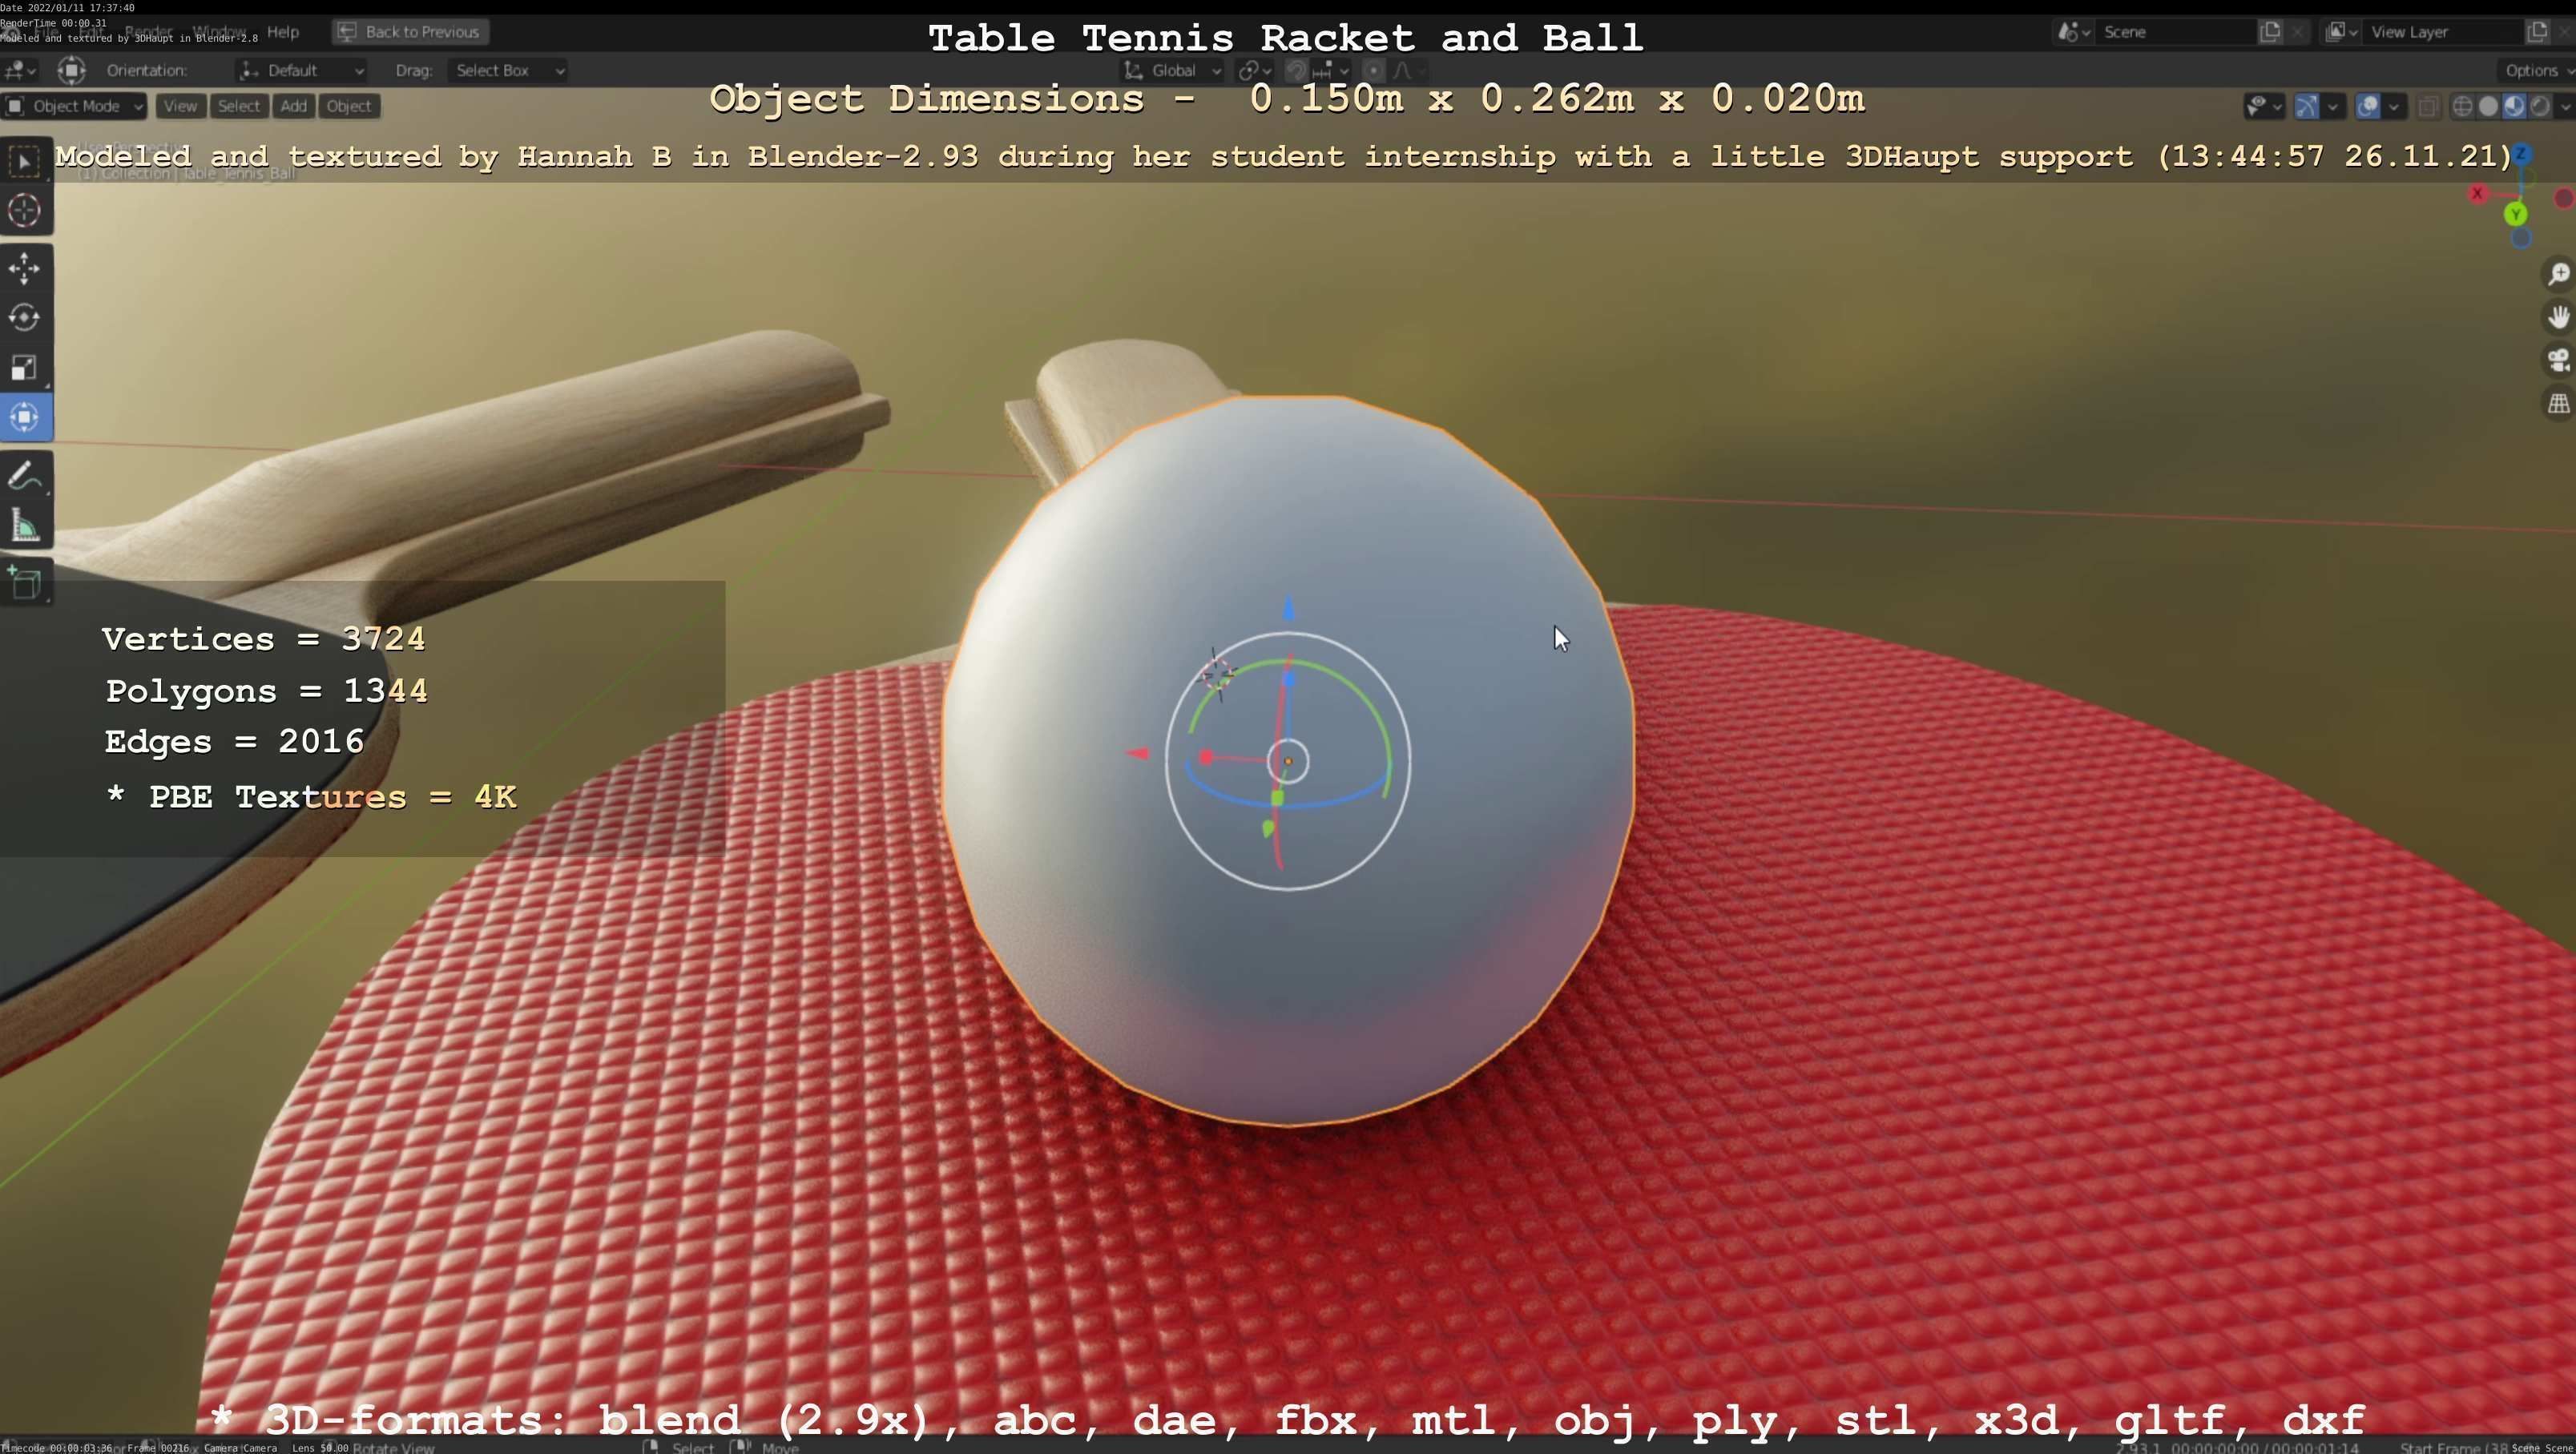This screenshot has height=1454, width=2576.
Task: Click the pan hand viewport button
Action: pos(2558,318)
